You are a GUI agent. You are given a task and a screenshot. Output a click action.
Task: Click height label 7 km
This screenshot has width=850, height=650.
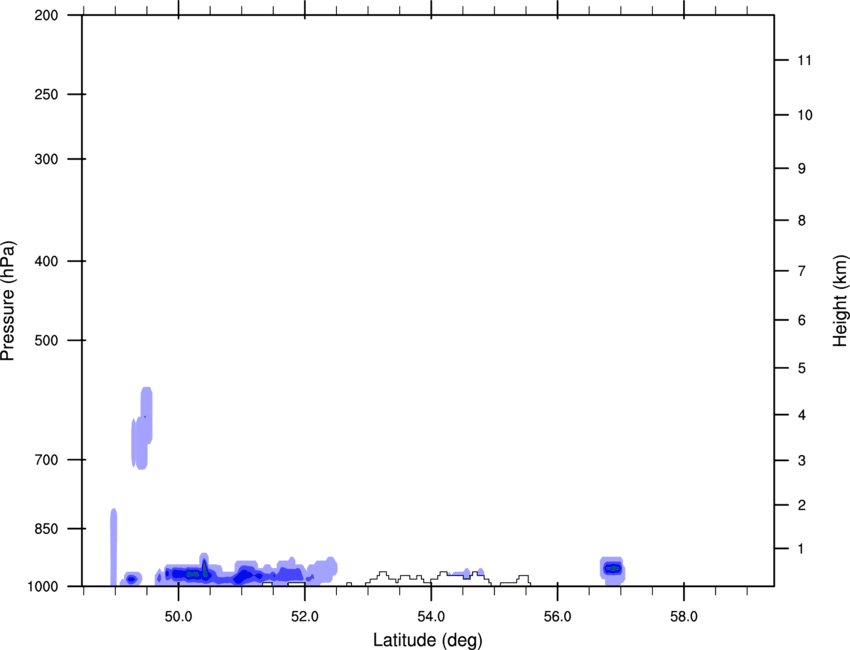point(802,271)
